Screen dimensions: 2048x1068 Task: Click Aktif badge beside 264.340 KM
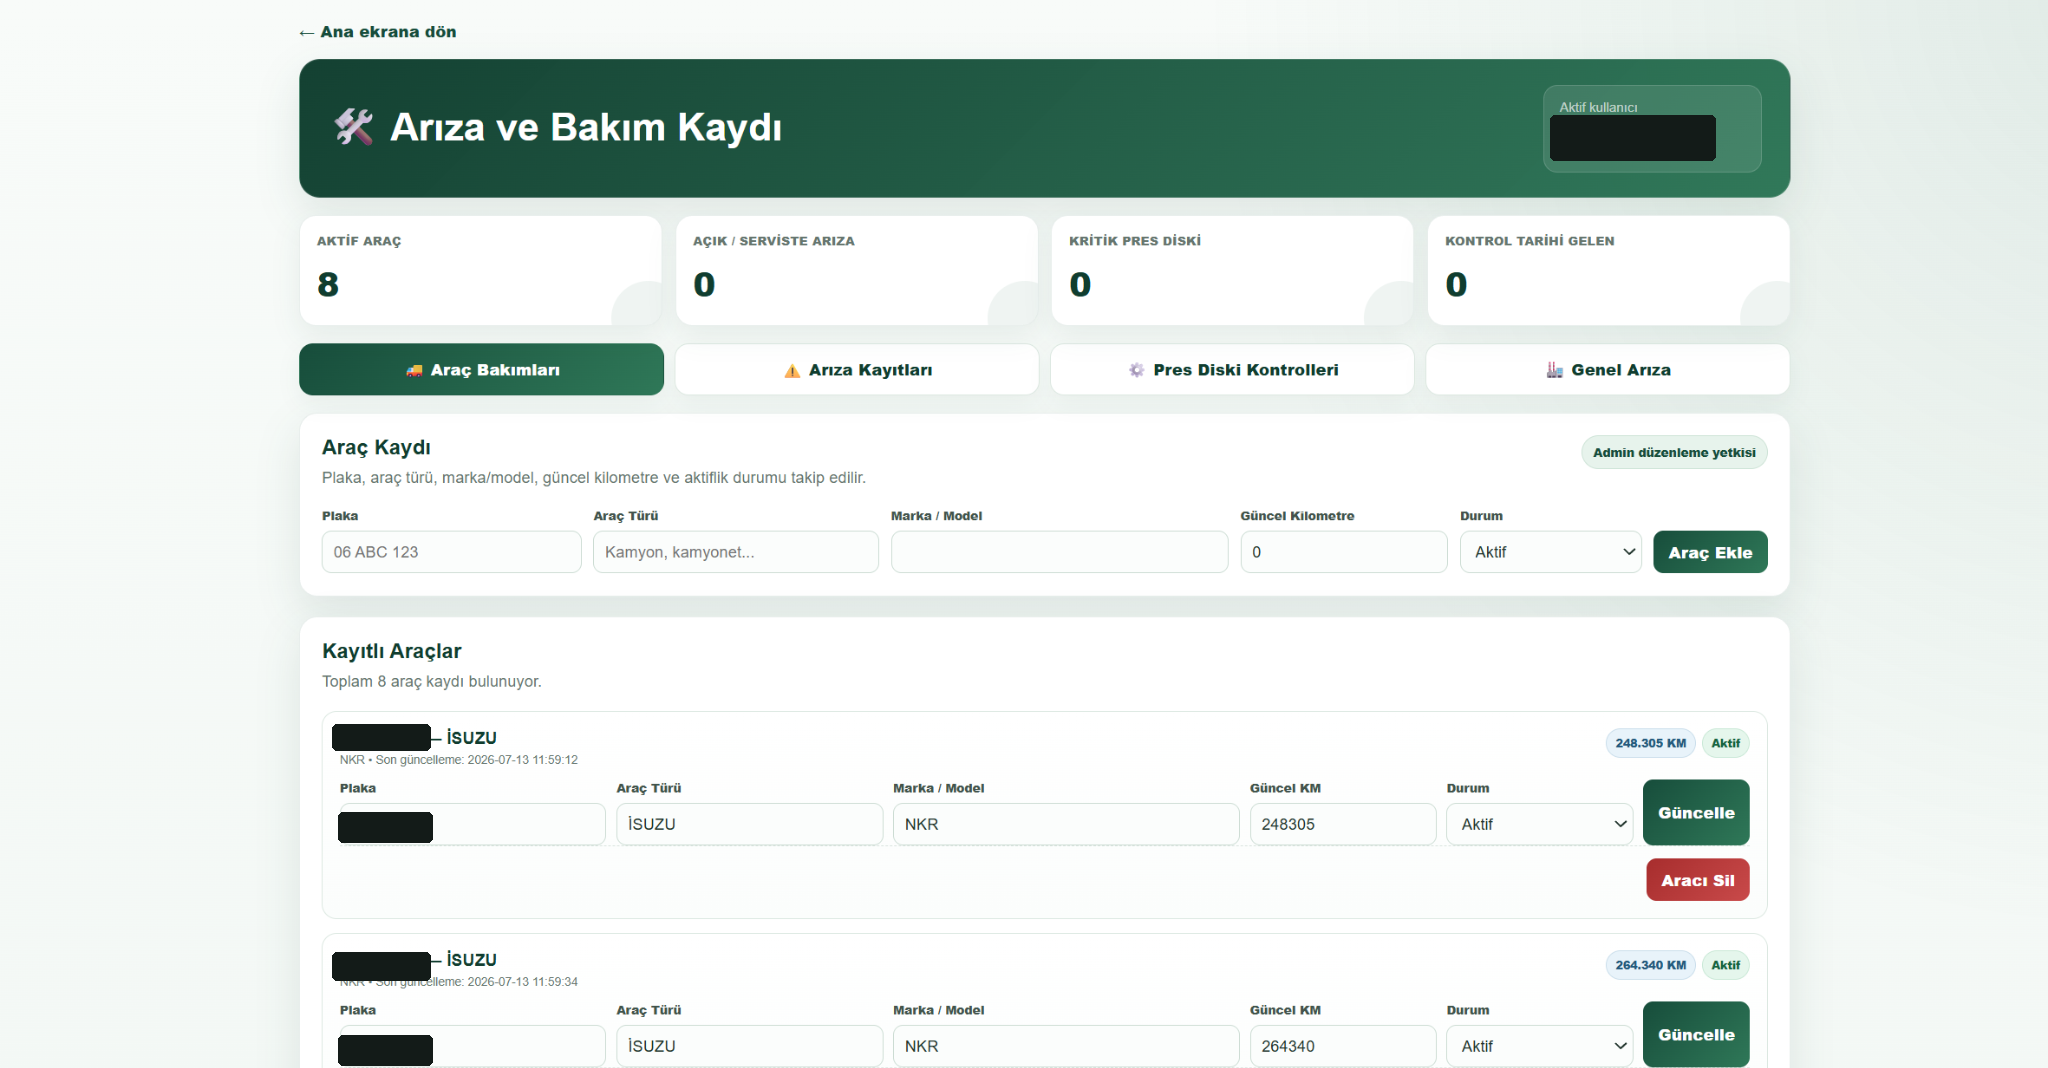(1725, 965)
